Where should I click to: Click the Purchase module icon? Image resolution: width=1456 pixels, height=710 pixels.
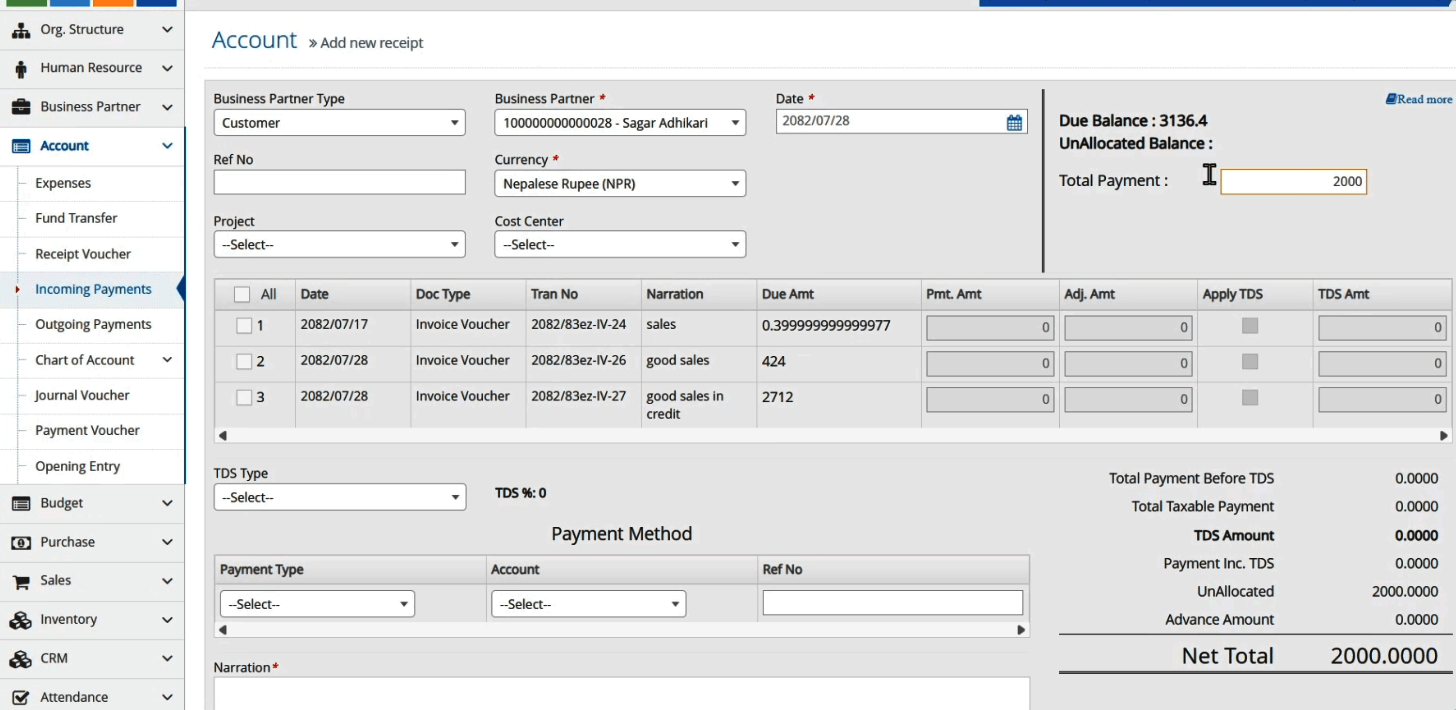click(x=20, y=542)
